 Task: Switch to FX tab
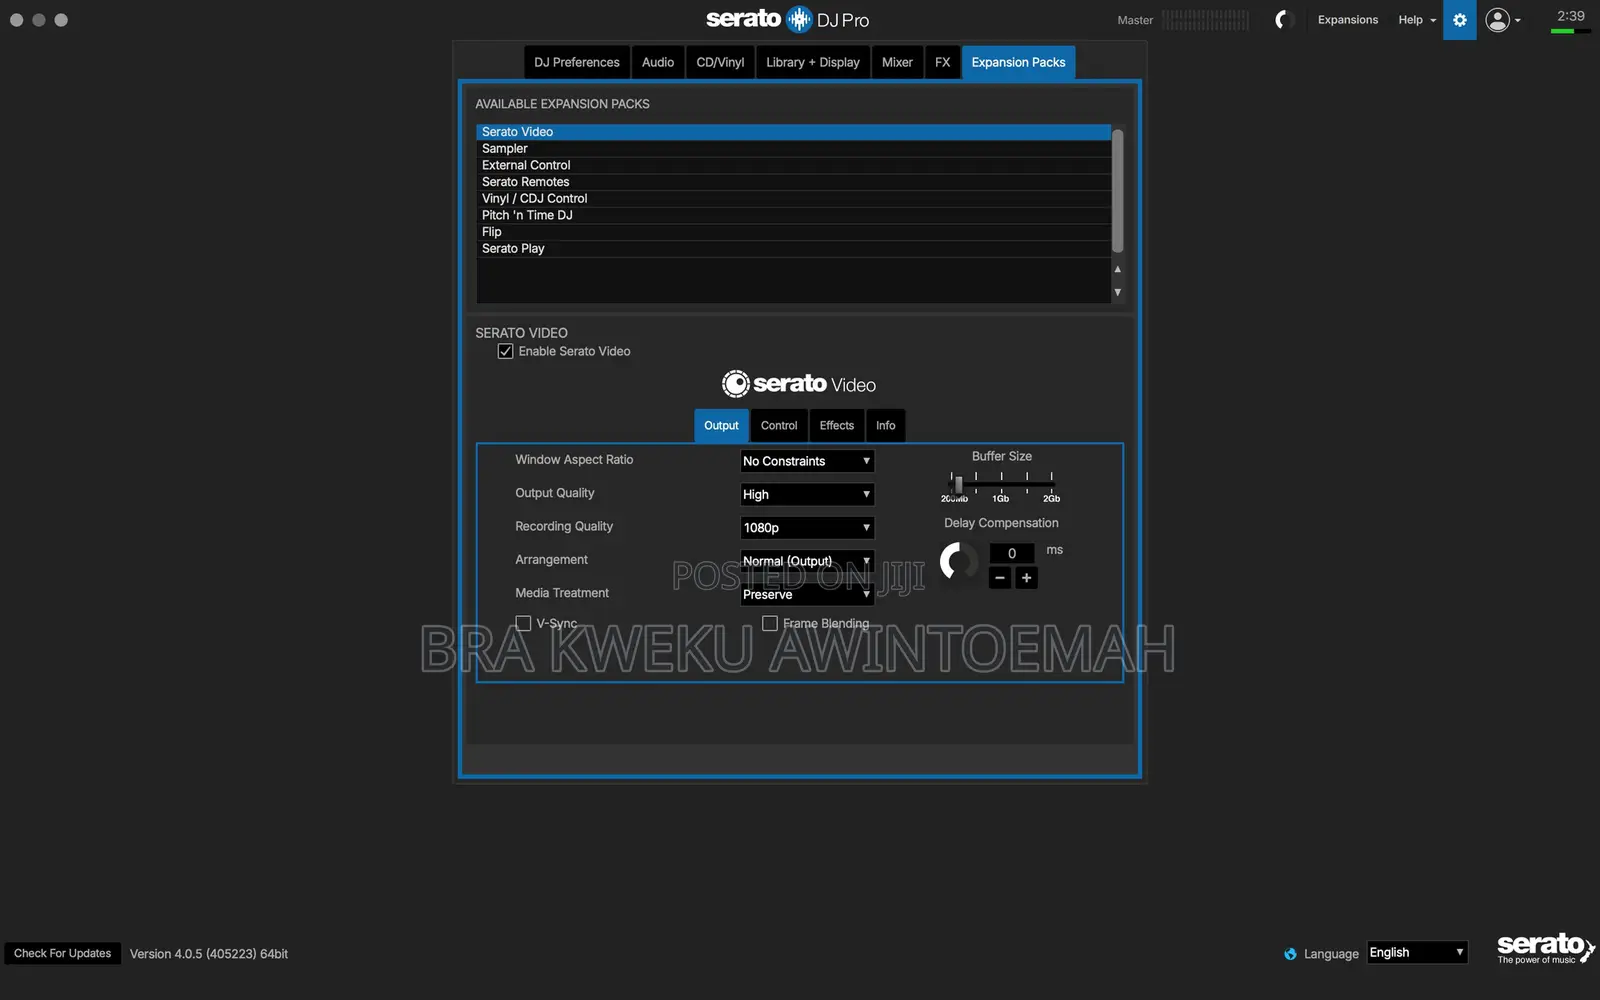click(942, 62)
